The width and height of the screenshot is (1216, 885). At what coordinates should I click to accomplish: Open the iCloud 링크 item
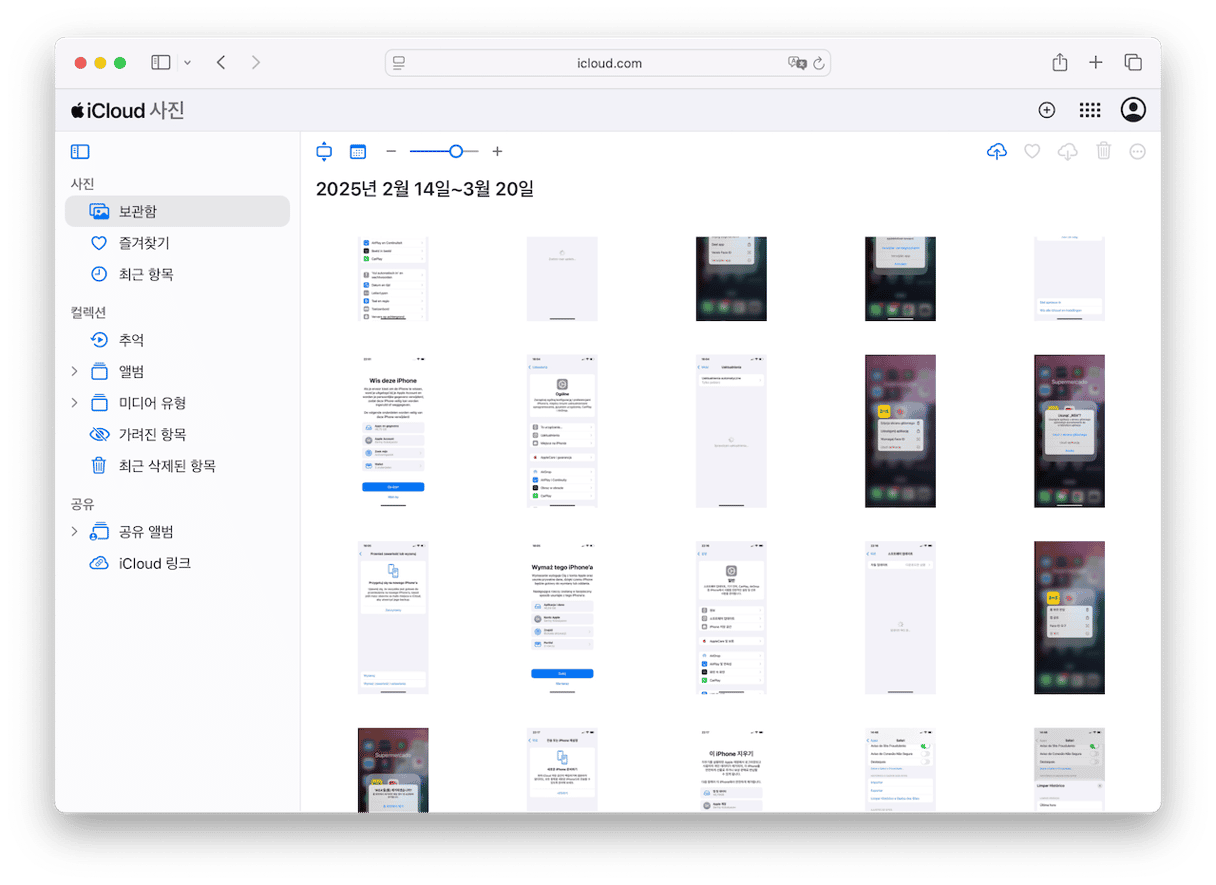(154, 564)
